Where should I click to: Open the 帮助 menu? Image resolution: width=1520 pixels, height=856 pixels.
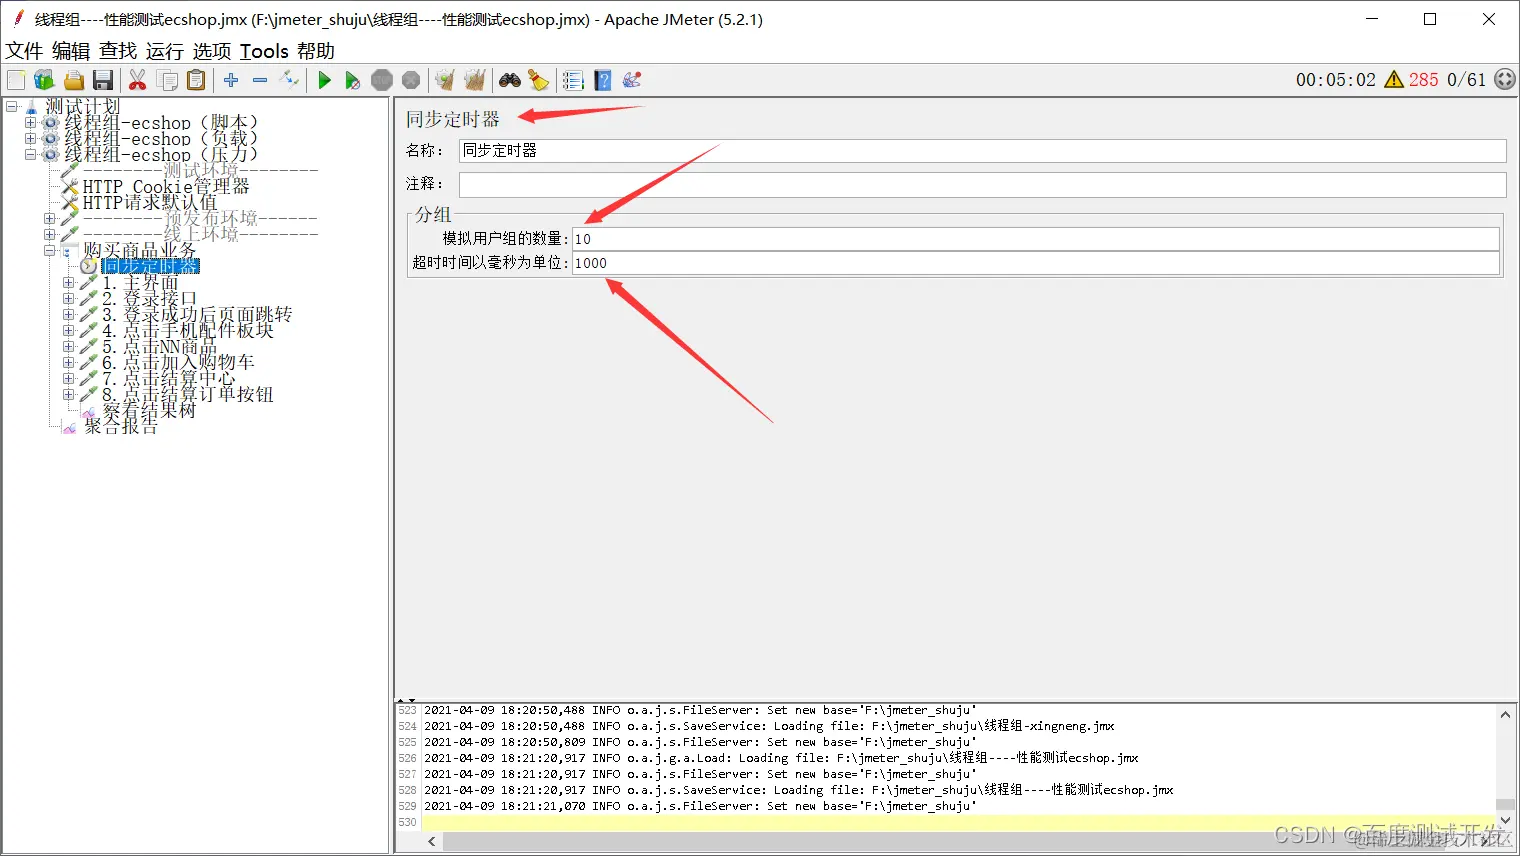[316, 51]
